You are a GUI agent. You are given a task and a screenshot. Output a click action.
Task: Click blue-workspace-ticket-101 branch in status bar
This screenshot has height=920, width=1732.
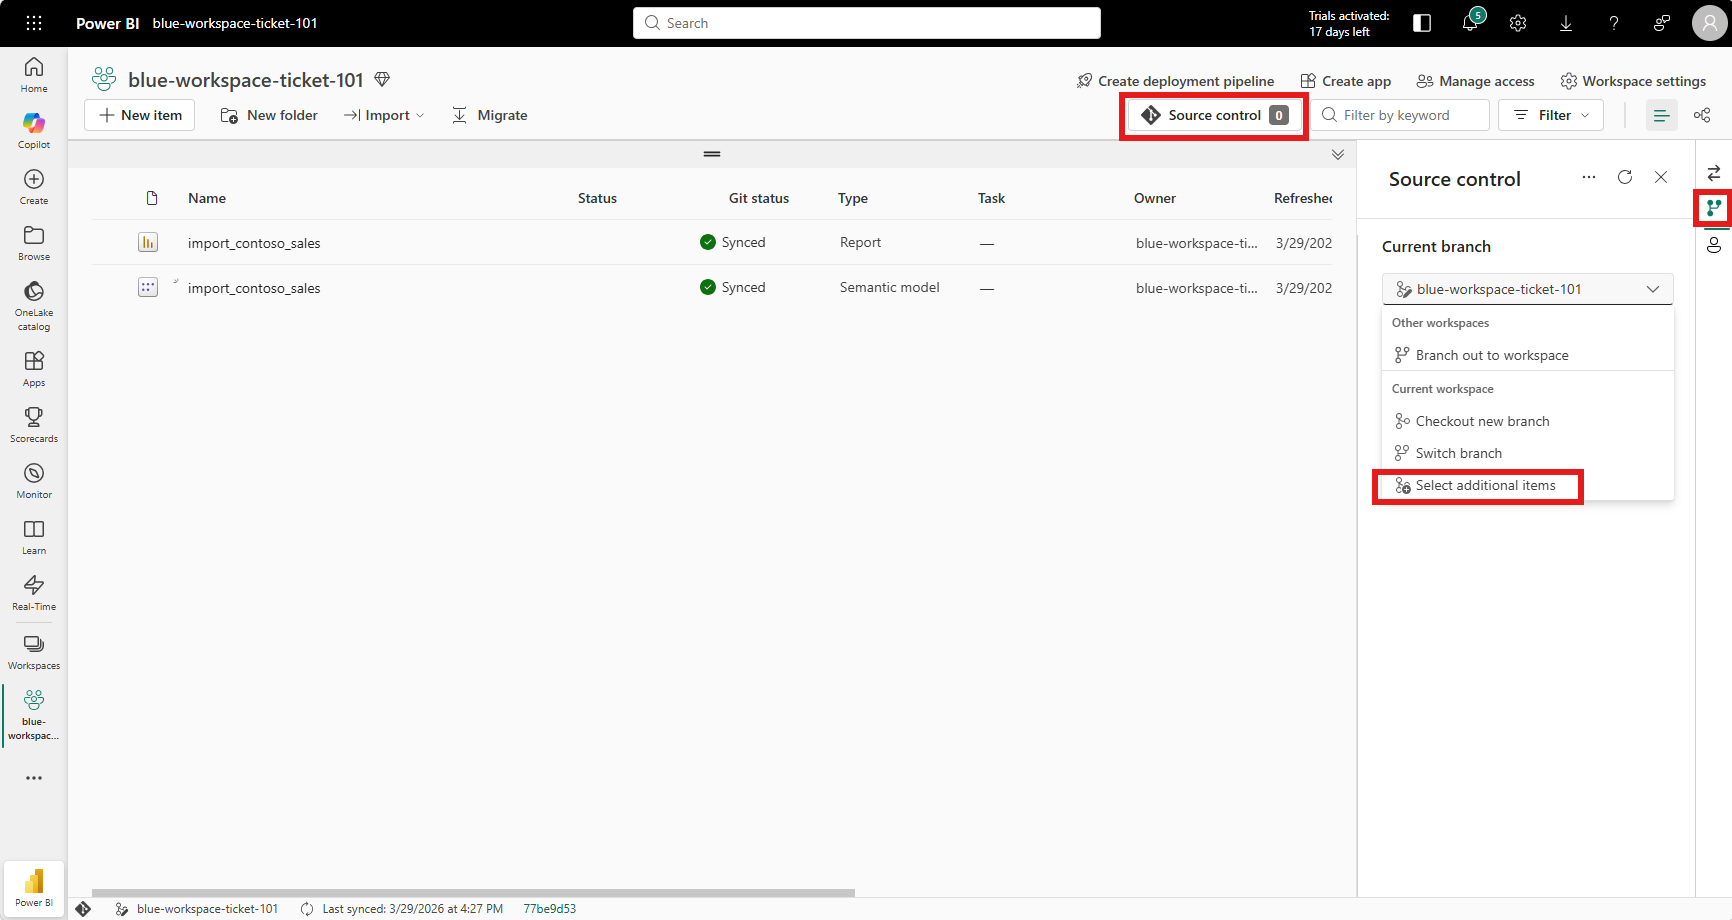point(197,909)
